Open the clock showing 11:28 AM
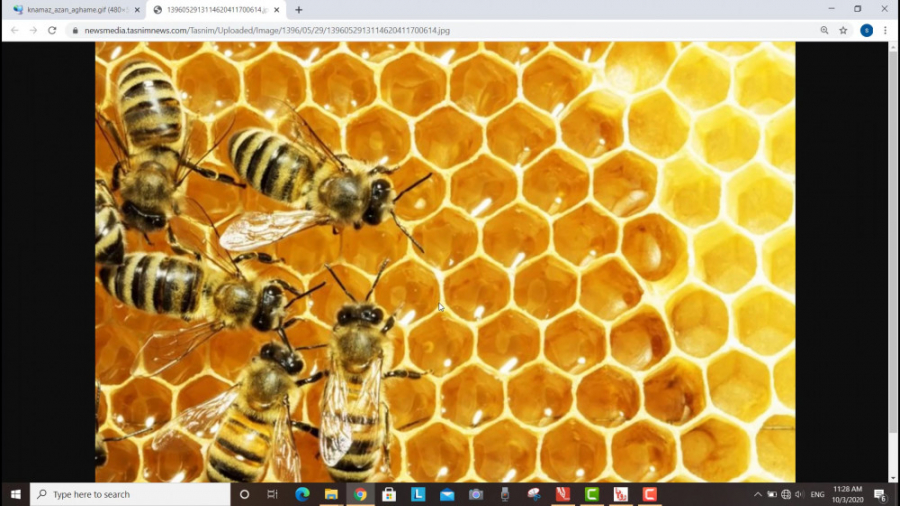The image size is (900, 506). 848,494
